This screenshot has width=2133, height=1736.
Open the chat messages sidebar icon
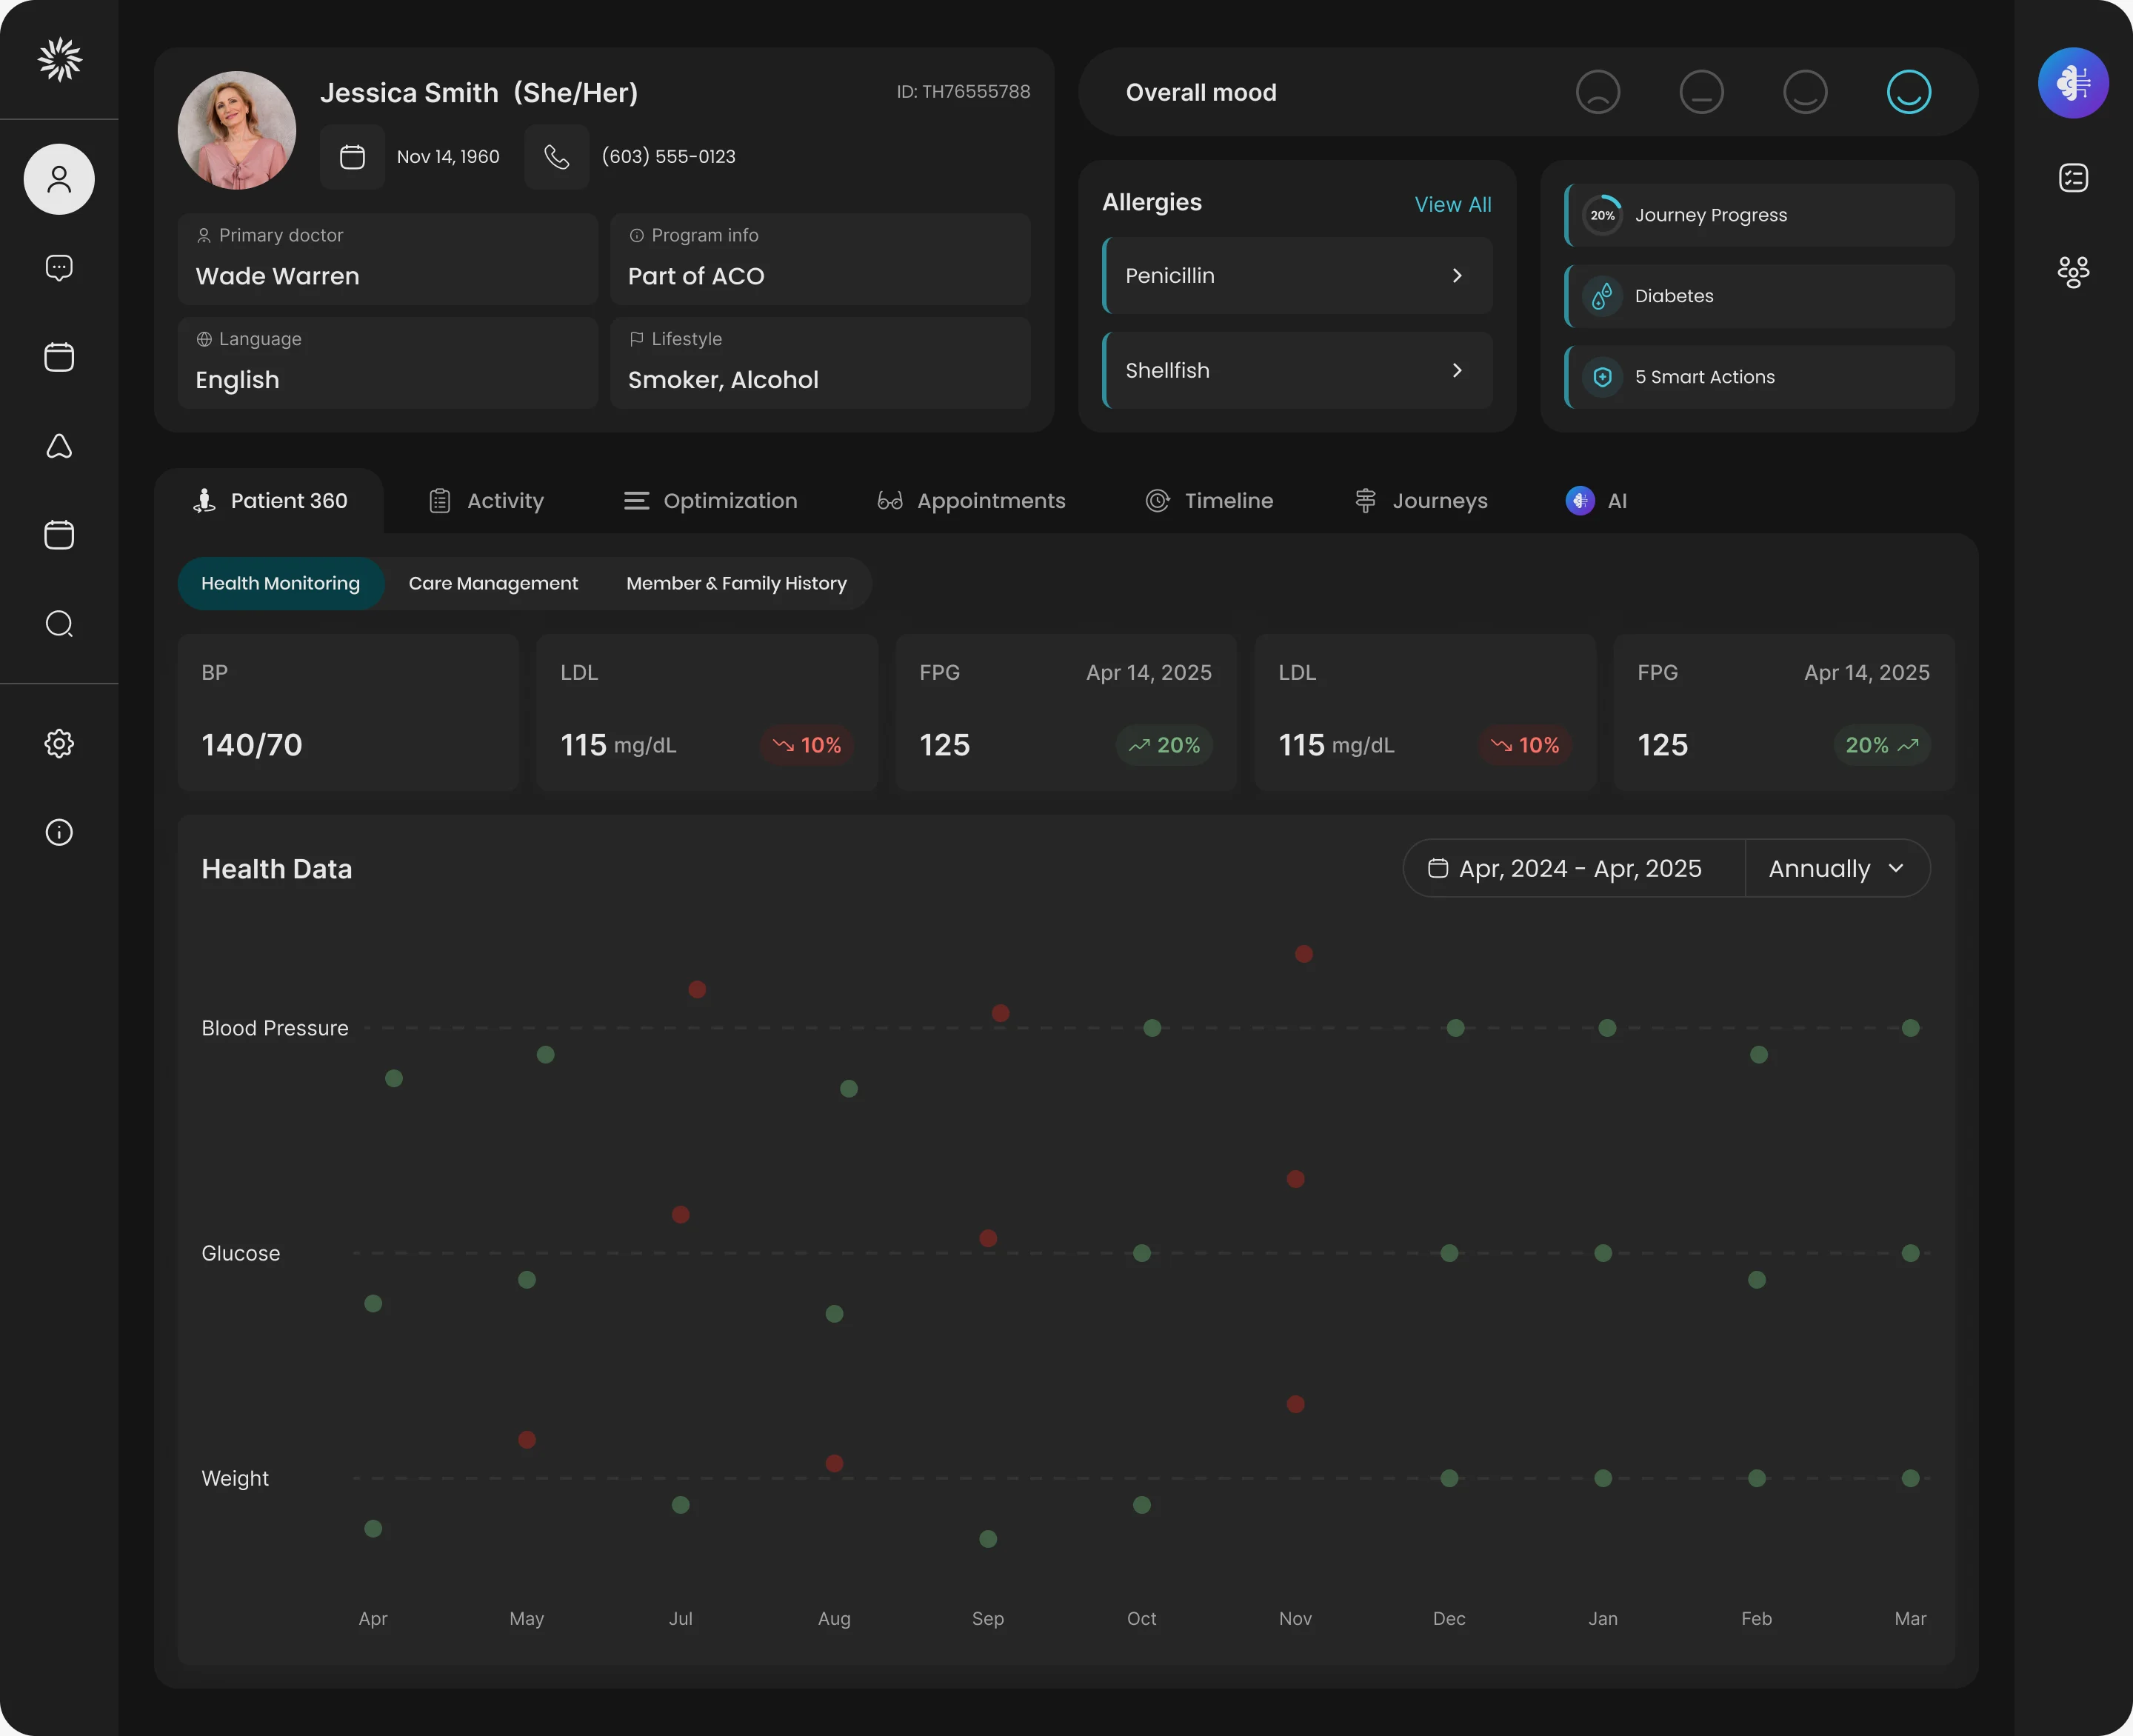click(x=59, y=268)
